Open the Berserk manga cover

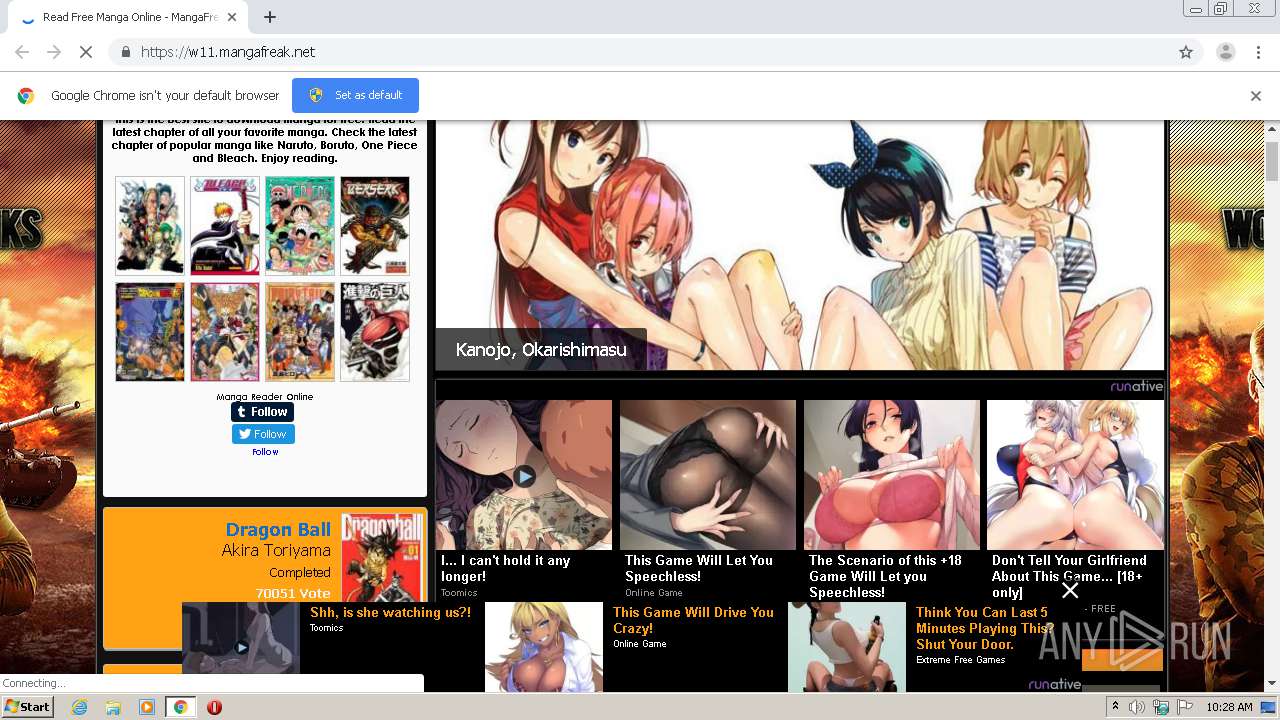[x=375, y=226]
